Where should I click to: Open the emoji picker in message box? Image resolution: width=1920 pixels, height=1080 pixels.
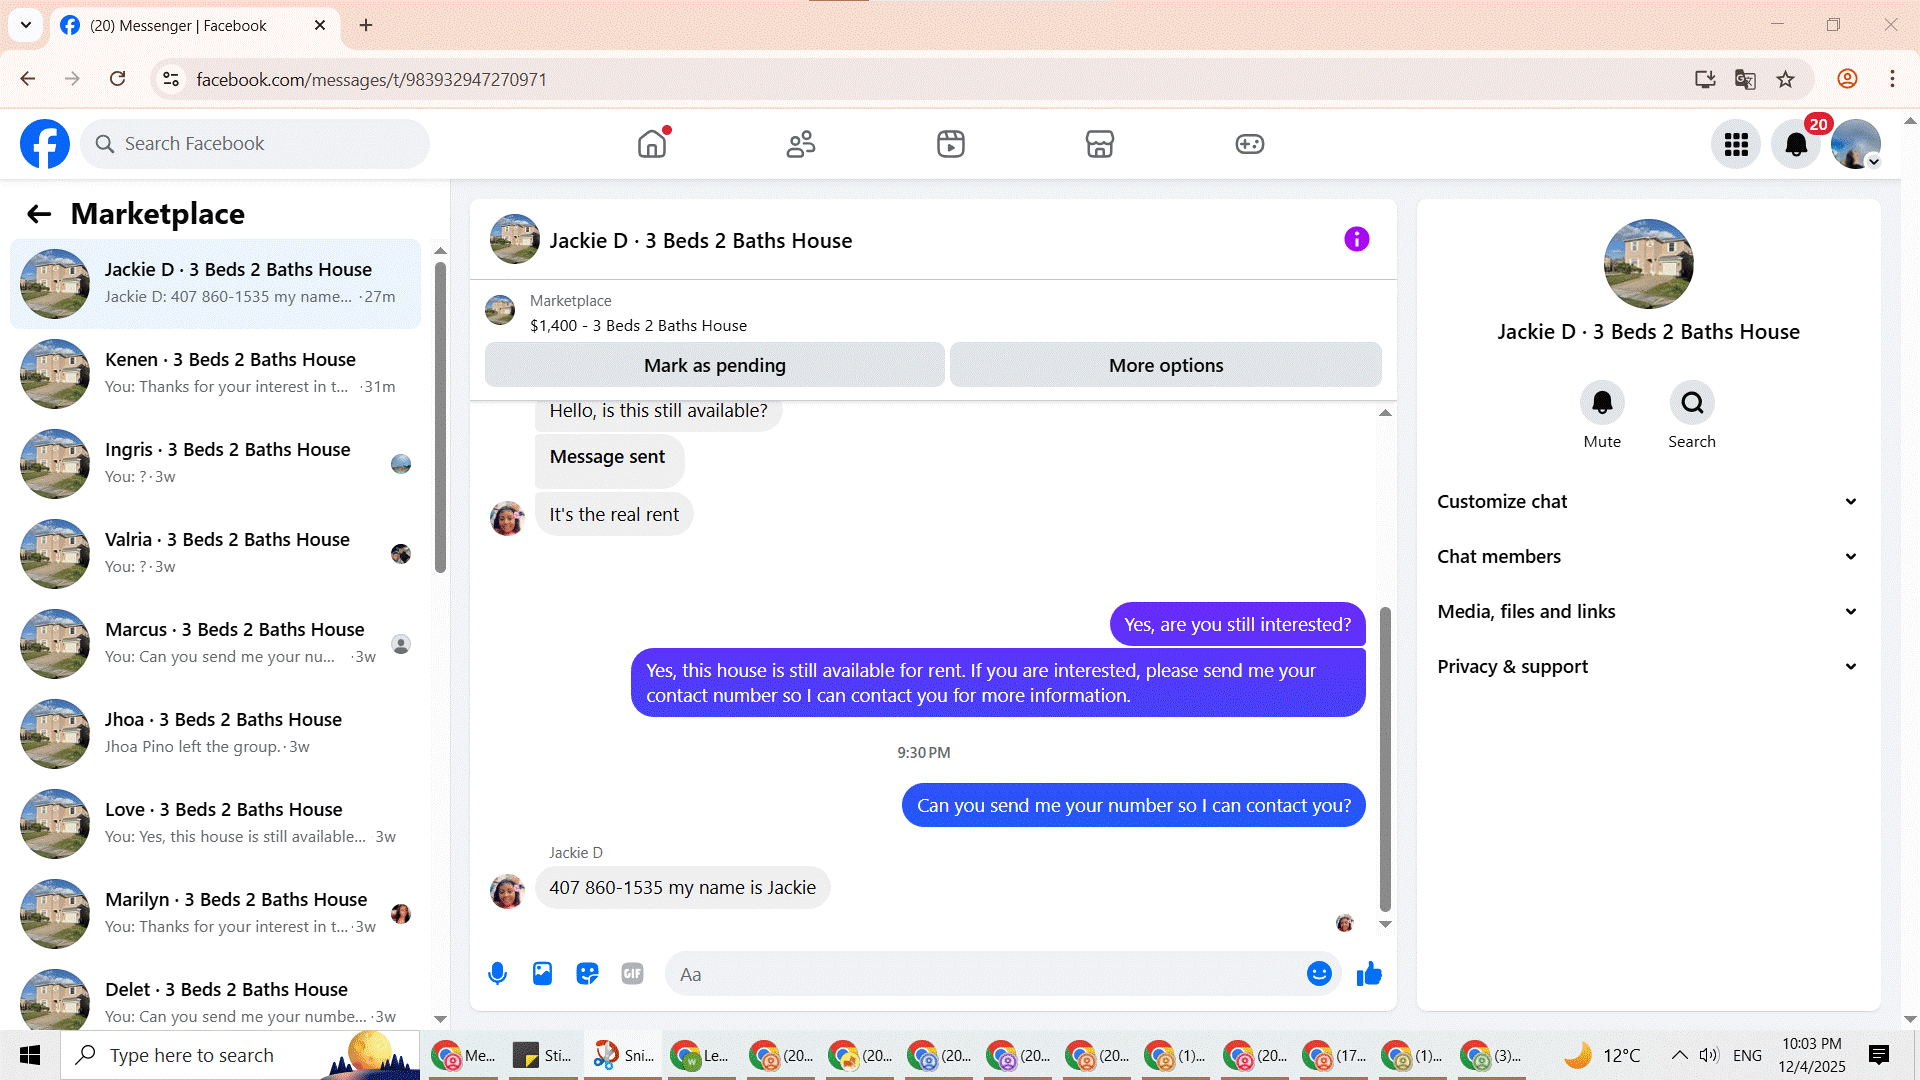pos(1319,973)
